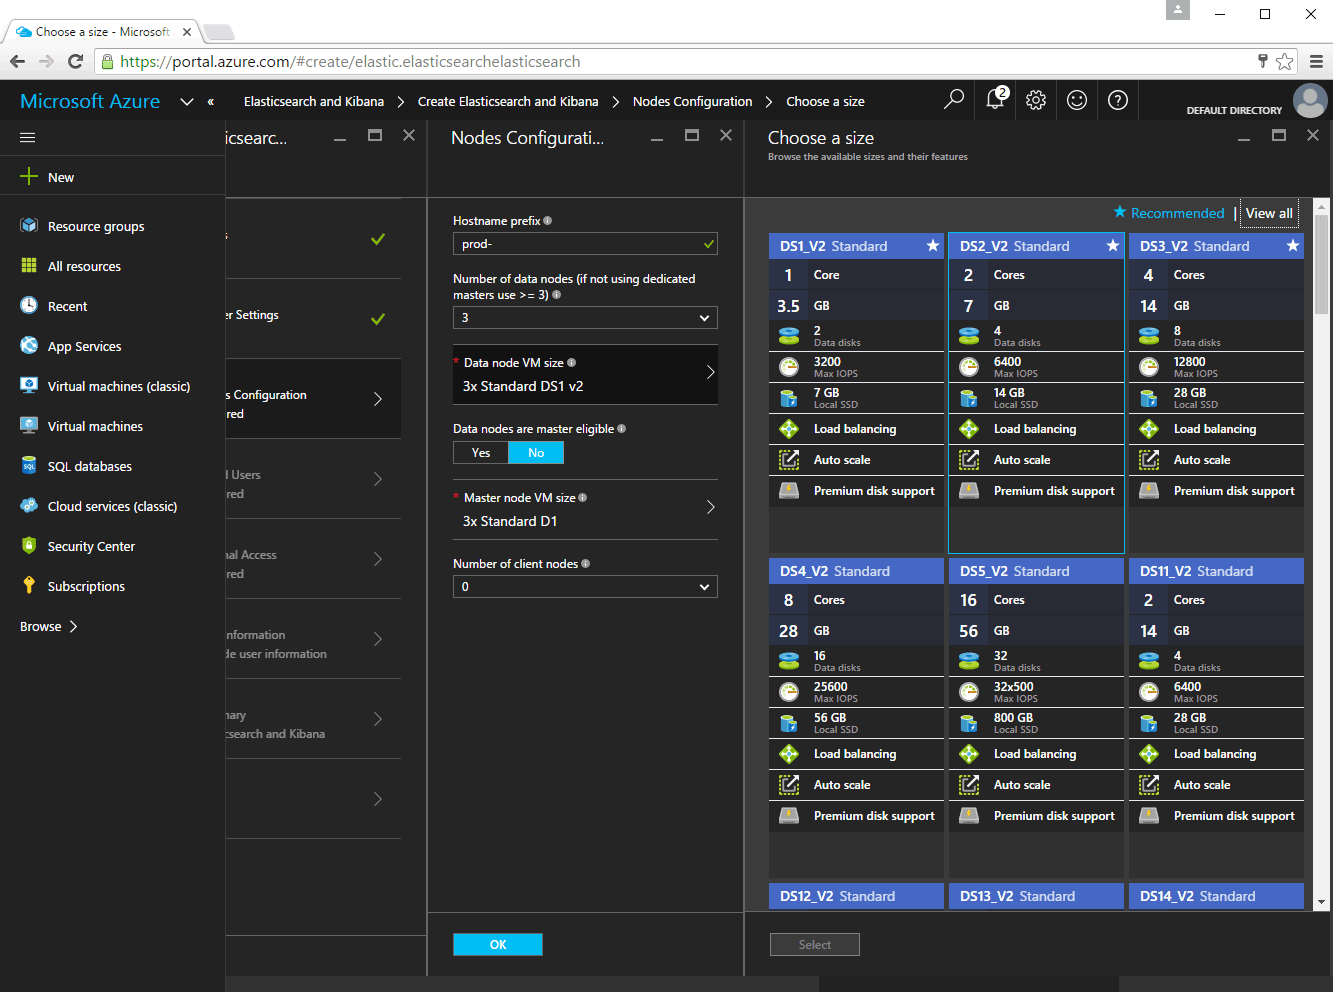The image size is (1333, 992).
Task: Open the Users step chevron
Action: click(x=378, y=479)
